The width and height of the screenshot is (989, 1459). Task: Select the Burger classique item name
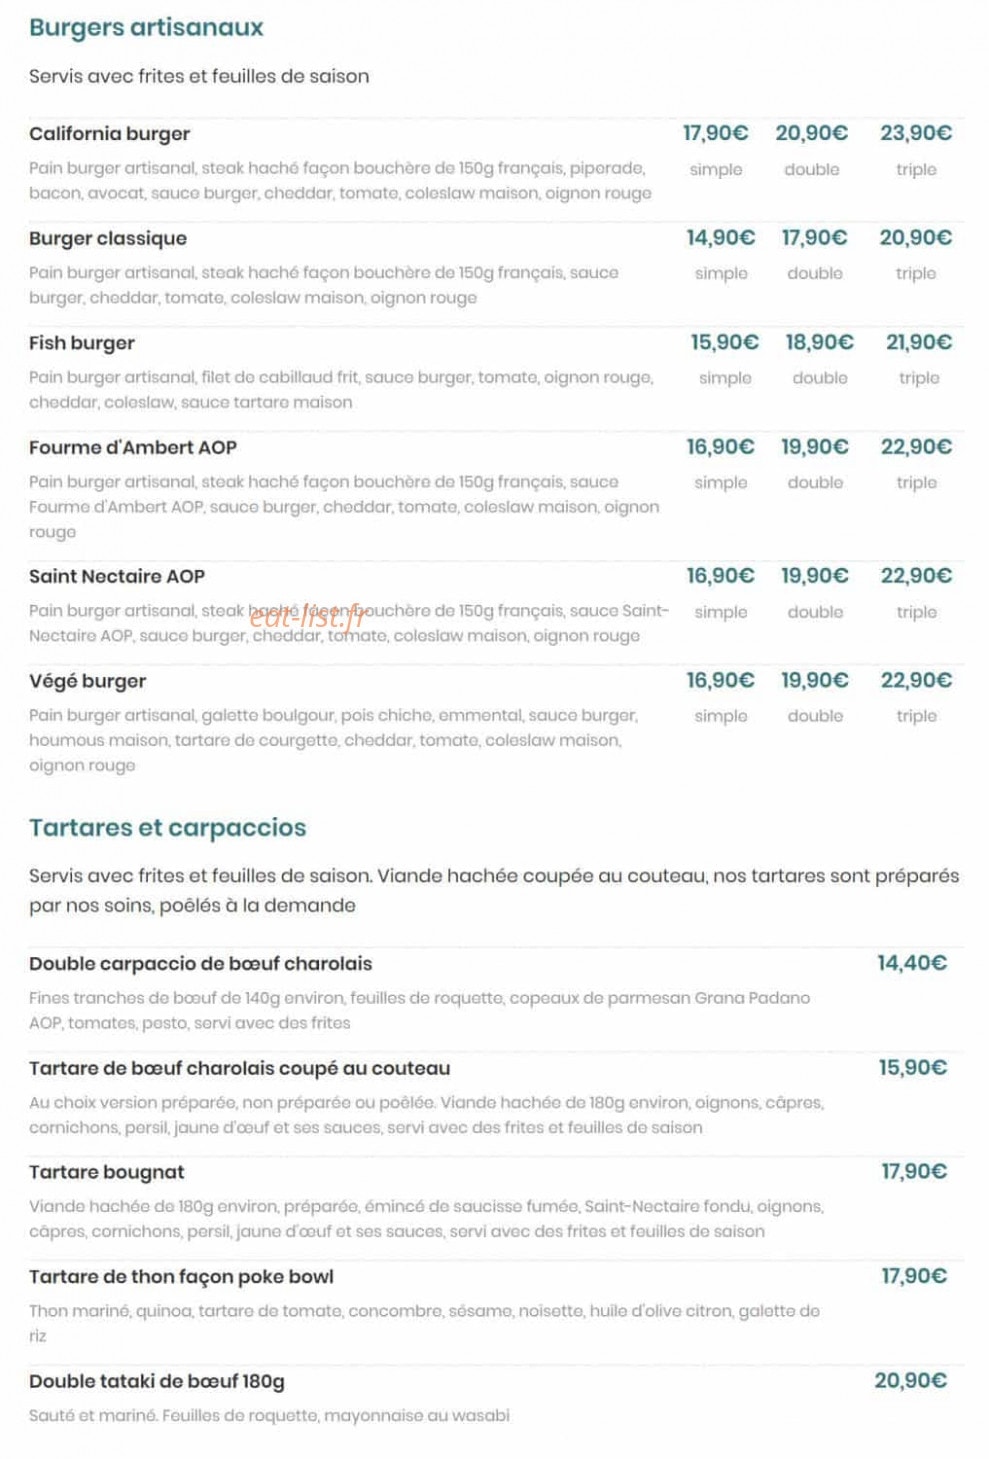[108, 238]
